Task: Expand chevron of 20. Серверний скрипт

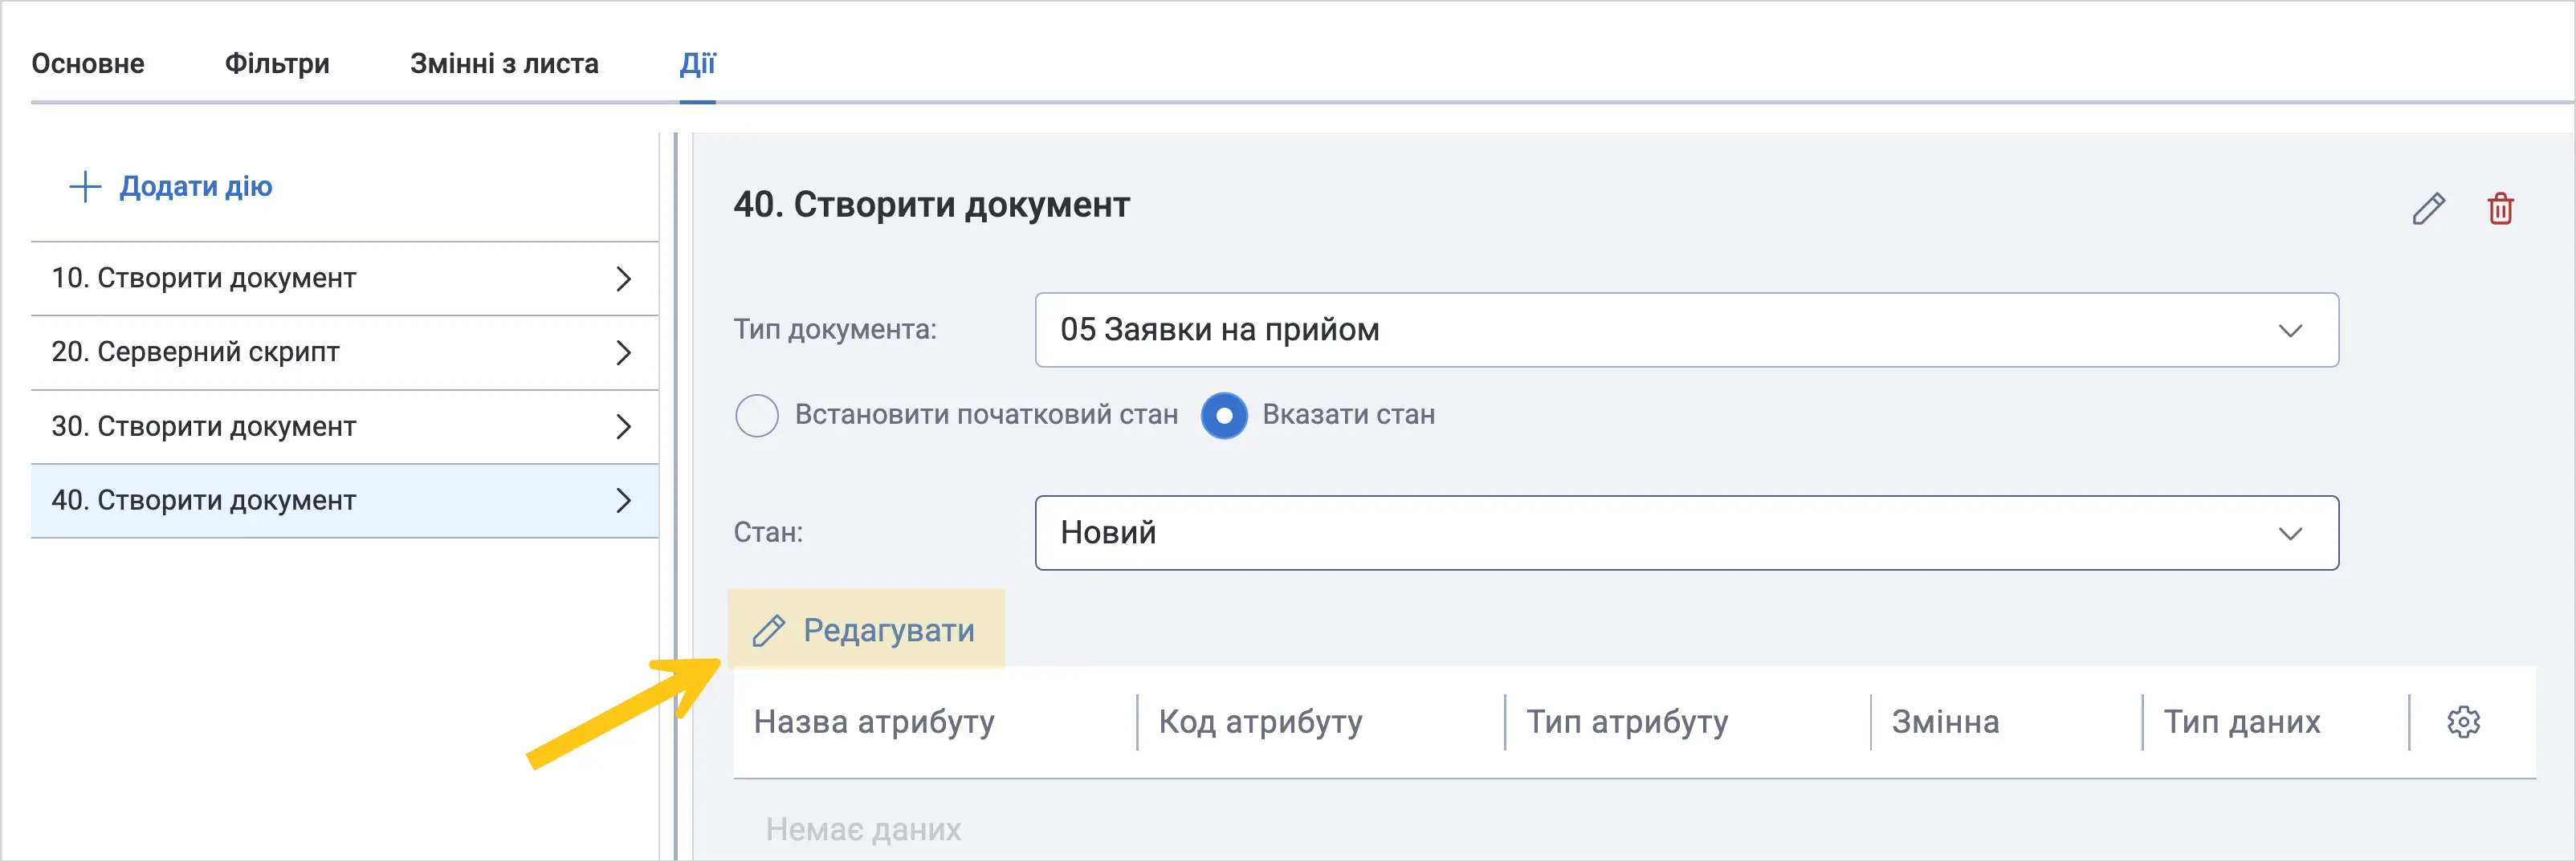Action: pos(624,353)
